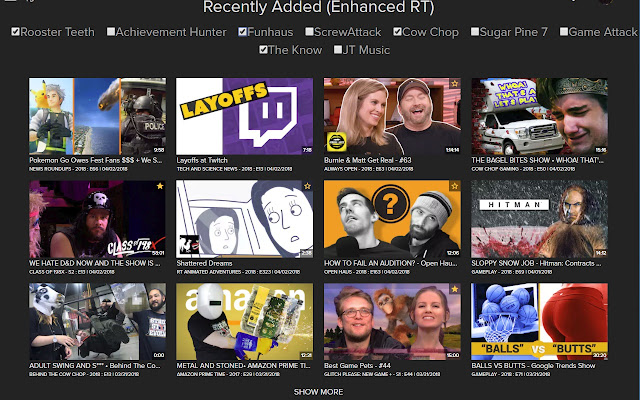Tick the Game Attack checkbox
Image resolution: width=640 pixels, height=400 pixels.
pos(564,31)
